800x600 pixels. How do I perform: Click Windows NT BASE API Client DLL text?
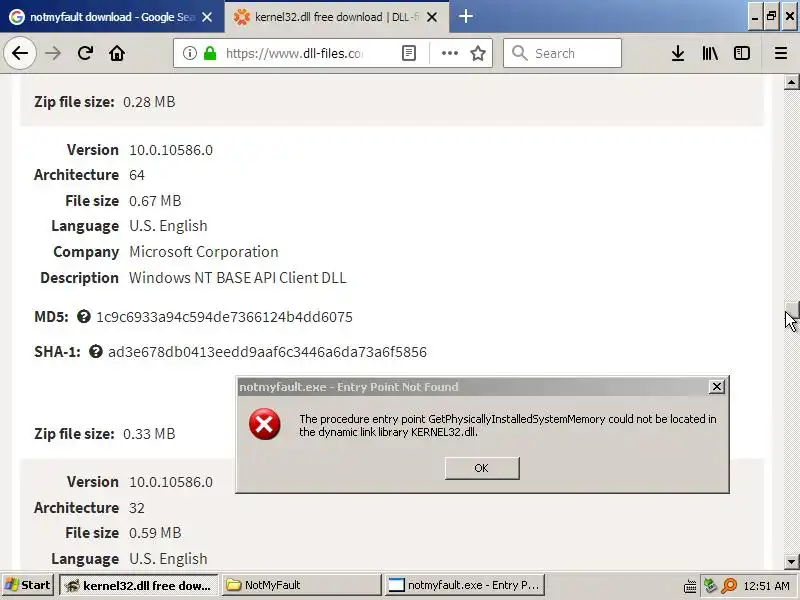(x=238, y=278)
